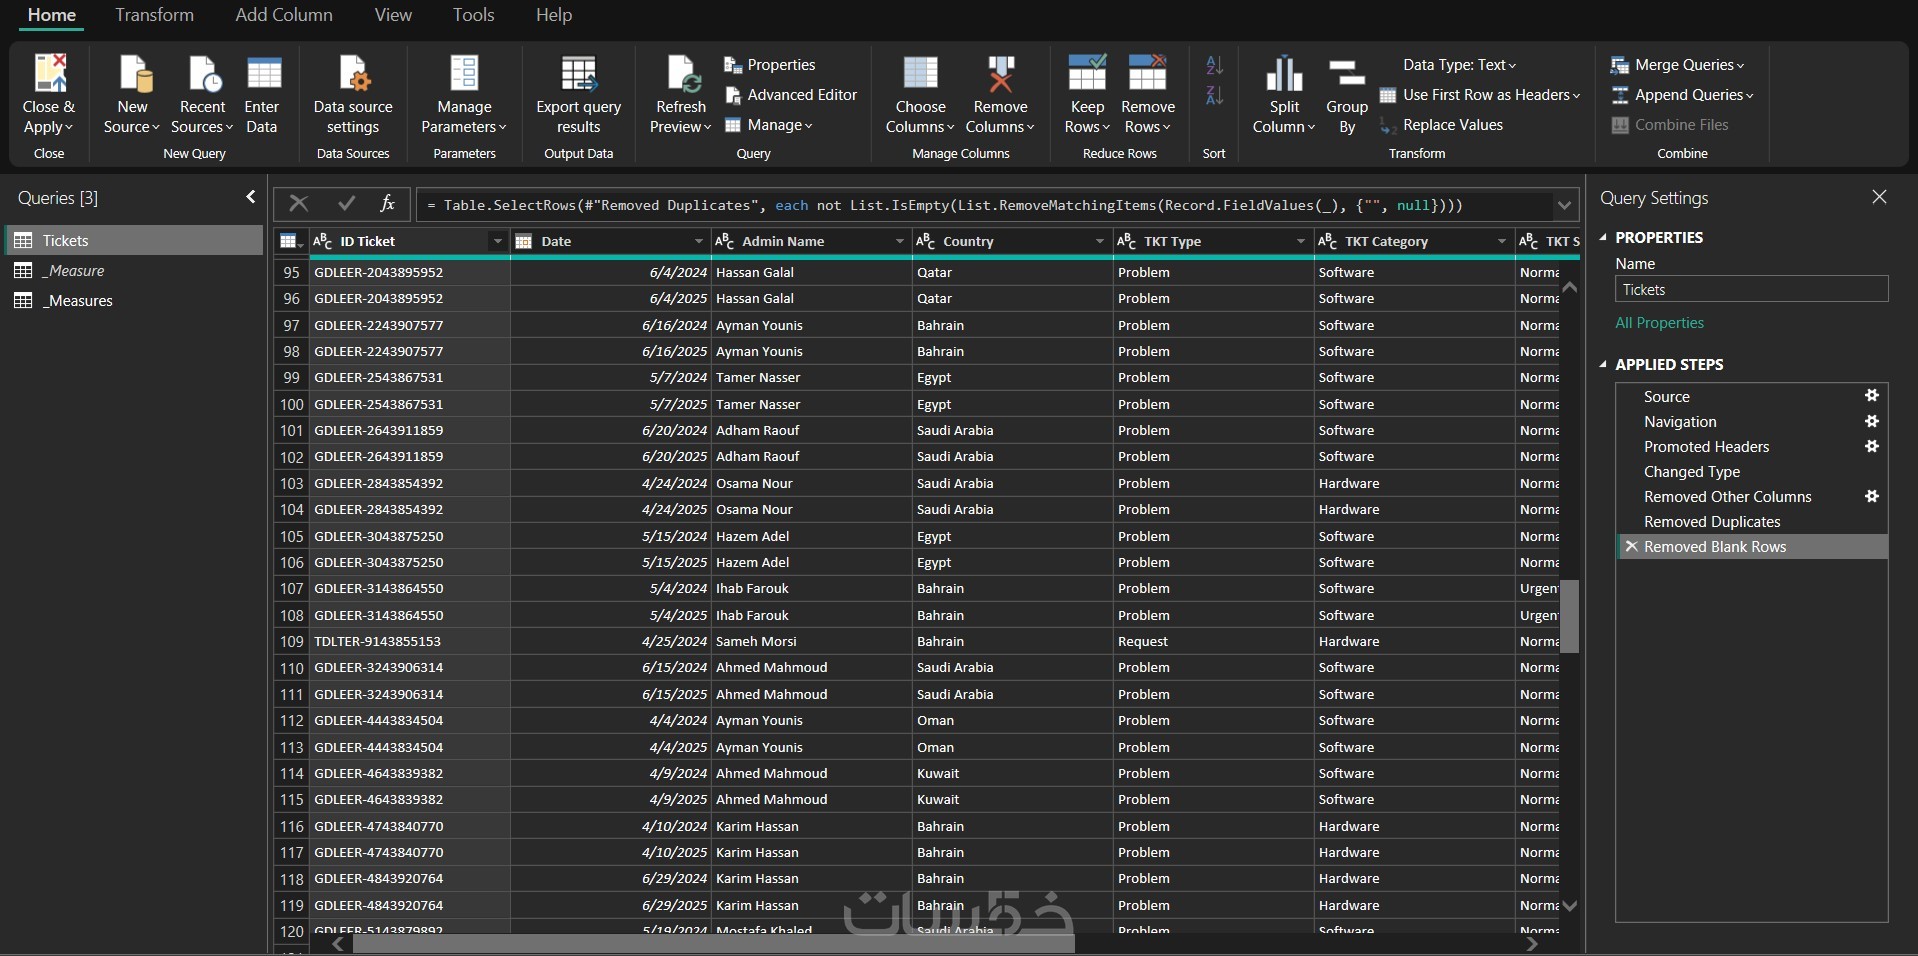Cancel the formula bar edit (X)
Viewport: 1918px width, 956px height.
coord(298,204)
